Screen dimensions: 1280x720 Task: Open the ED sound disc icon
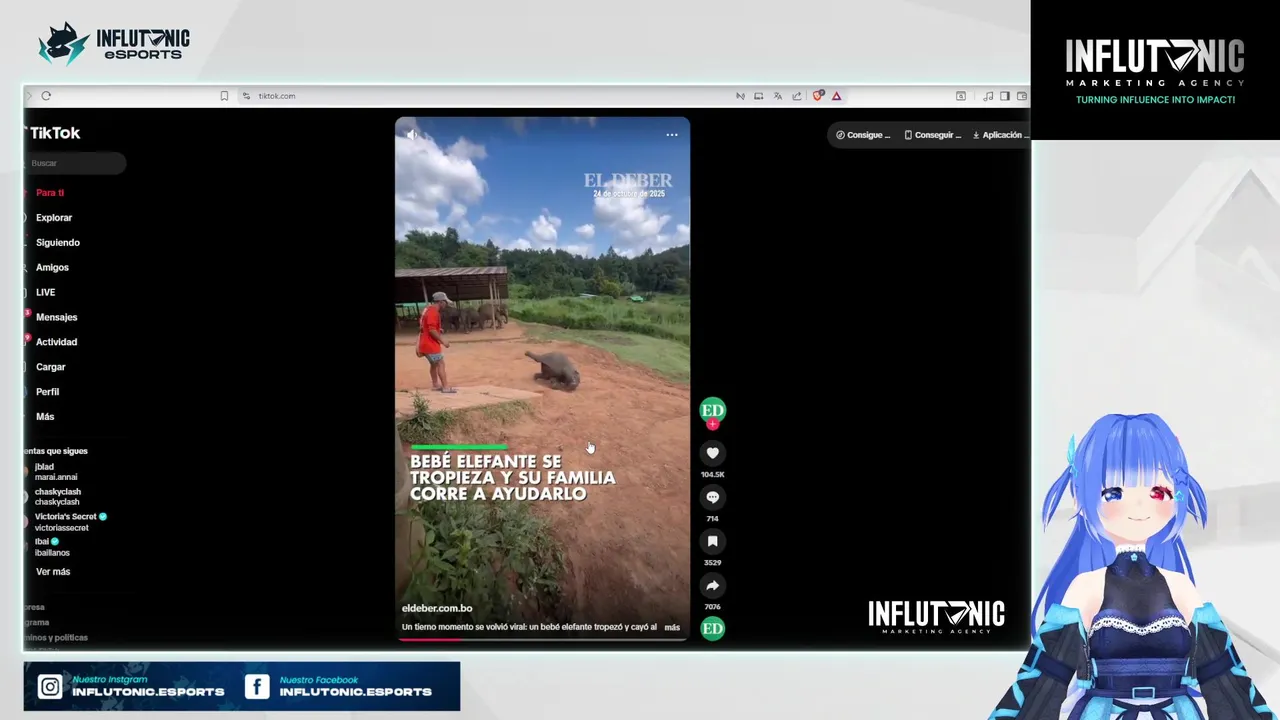tap(712, 628)
